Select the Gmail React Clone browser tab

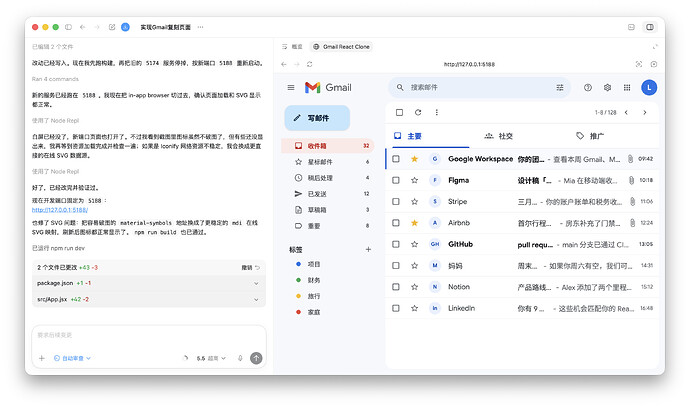tap(341, 47)
